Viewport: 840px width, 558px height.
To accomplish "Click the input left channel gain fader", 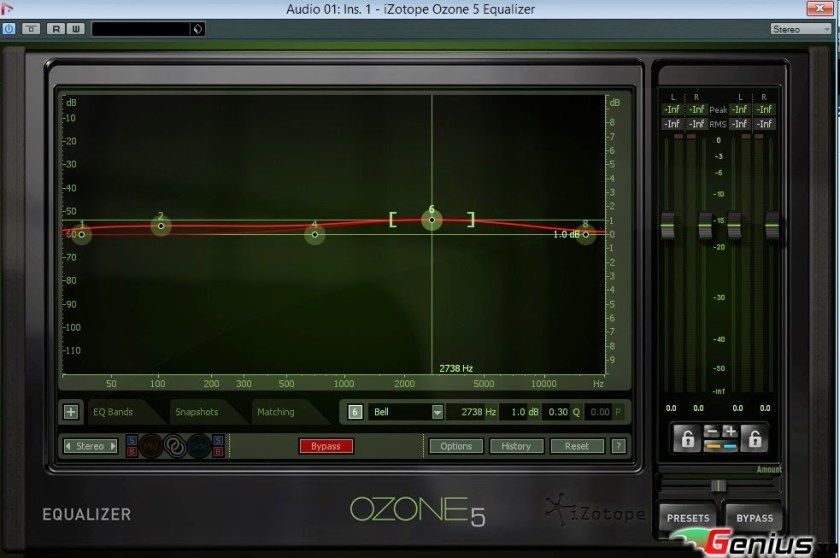I will click(668, 226).
